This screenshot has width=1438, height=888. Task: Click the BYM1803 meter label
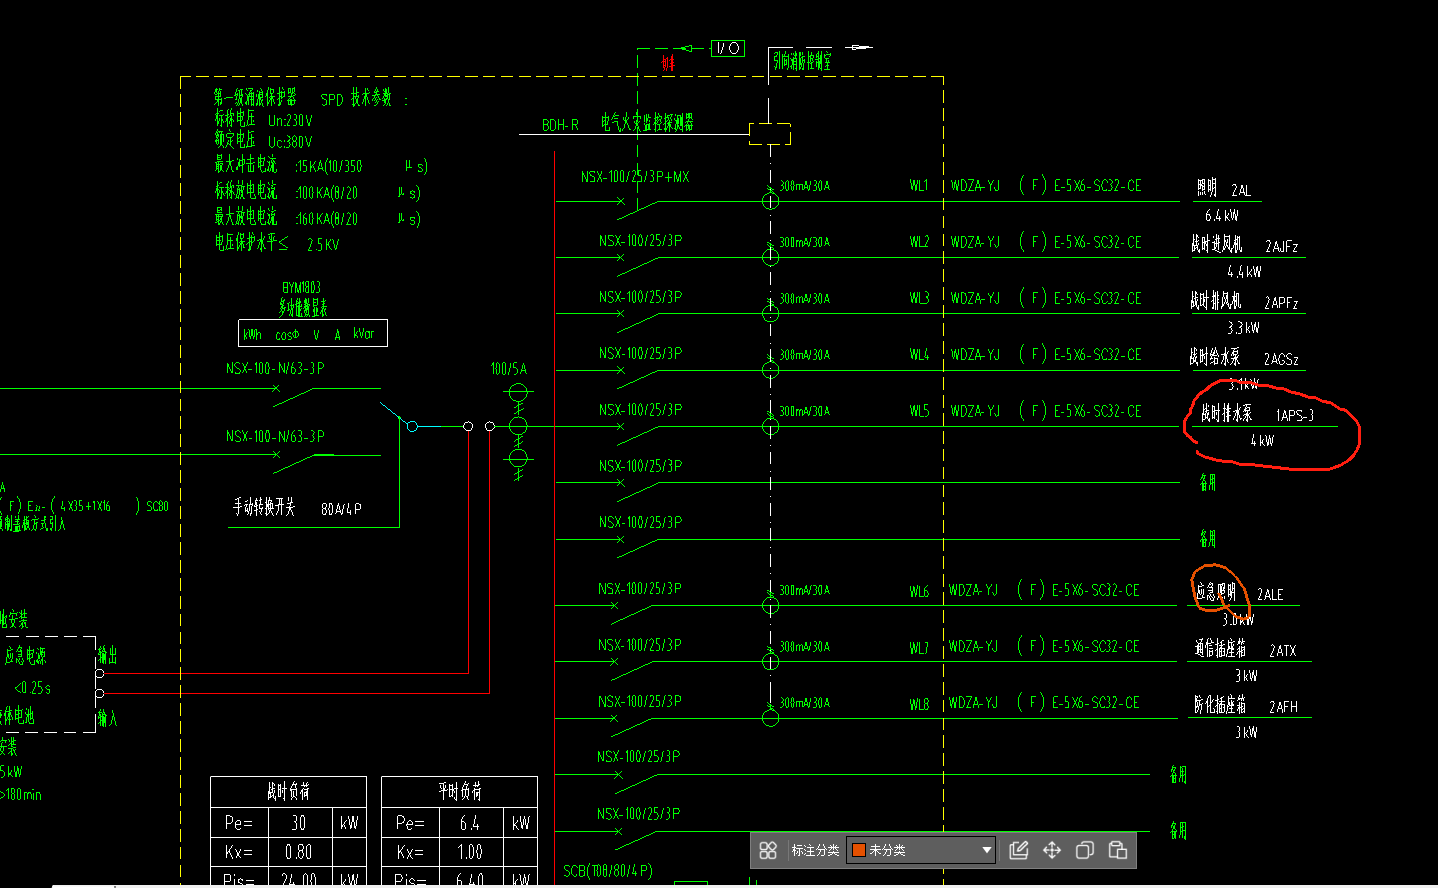(301, 287)
